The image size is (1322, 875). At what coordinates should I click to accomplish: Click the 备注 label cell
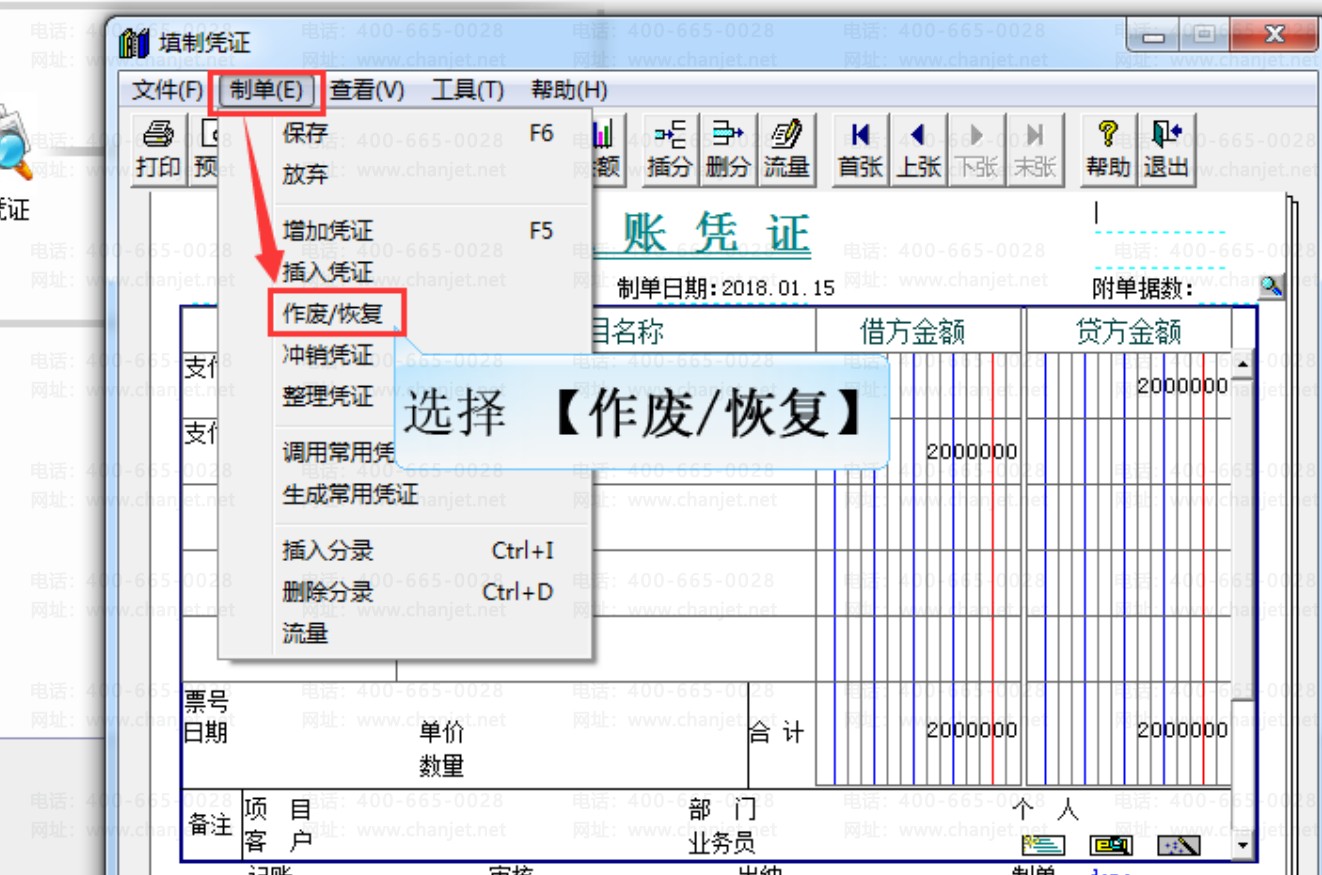211,825
